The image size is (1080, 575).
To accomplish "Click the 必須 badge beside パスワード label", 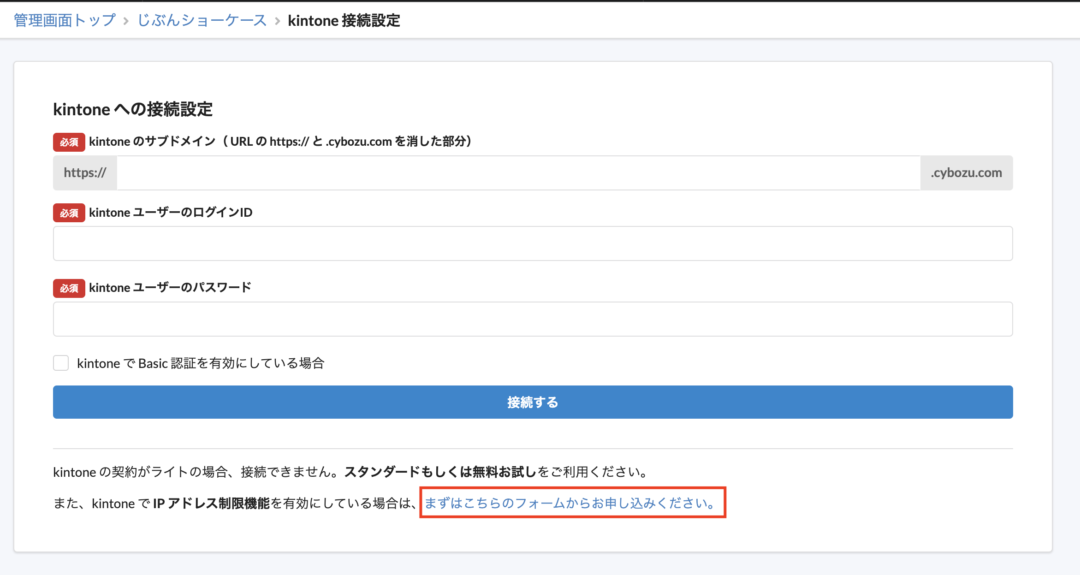I will (x=69, y=288).
